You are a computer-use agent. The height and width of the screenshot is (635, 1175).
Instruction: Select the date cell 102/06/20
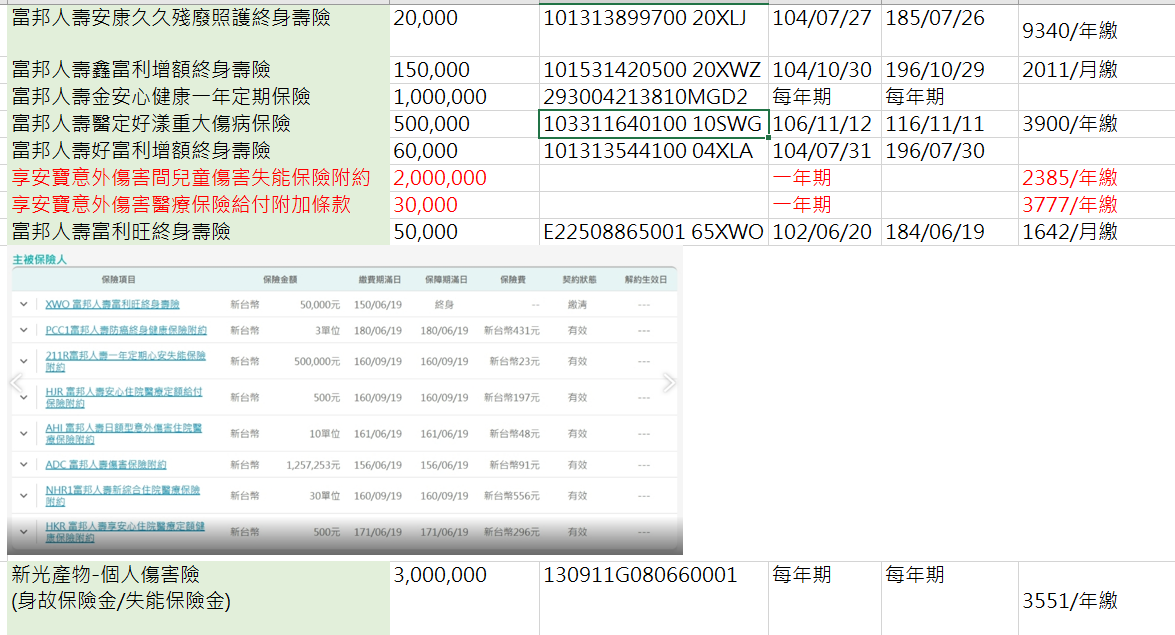click(825, 232)
